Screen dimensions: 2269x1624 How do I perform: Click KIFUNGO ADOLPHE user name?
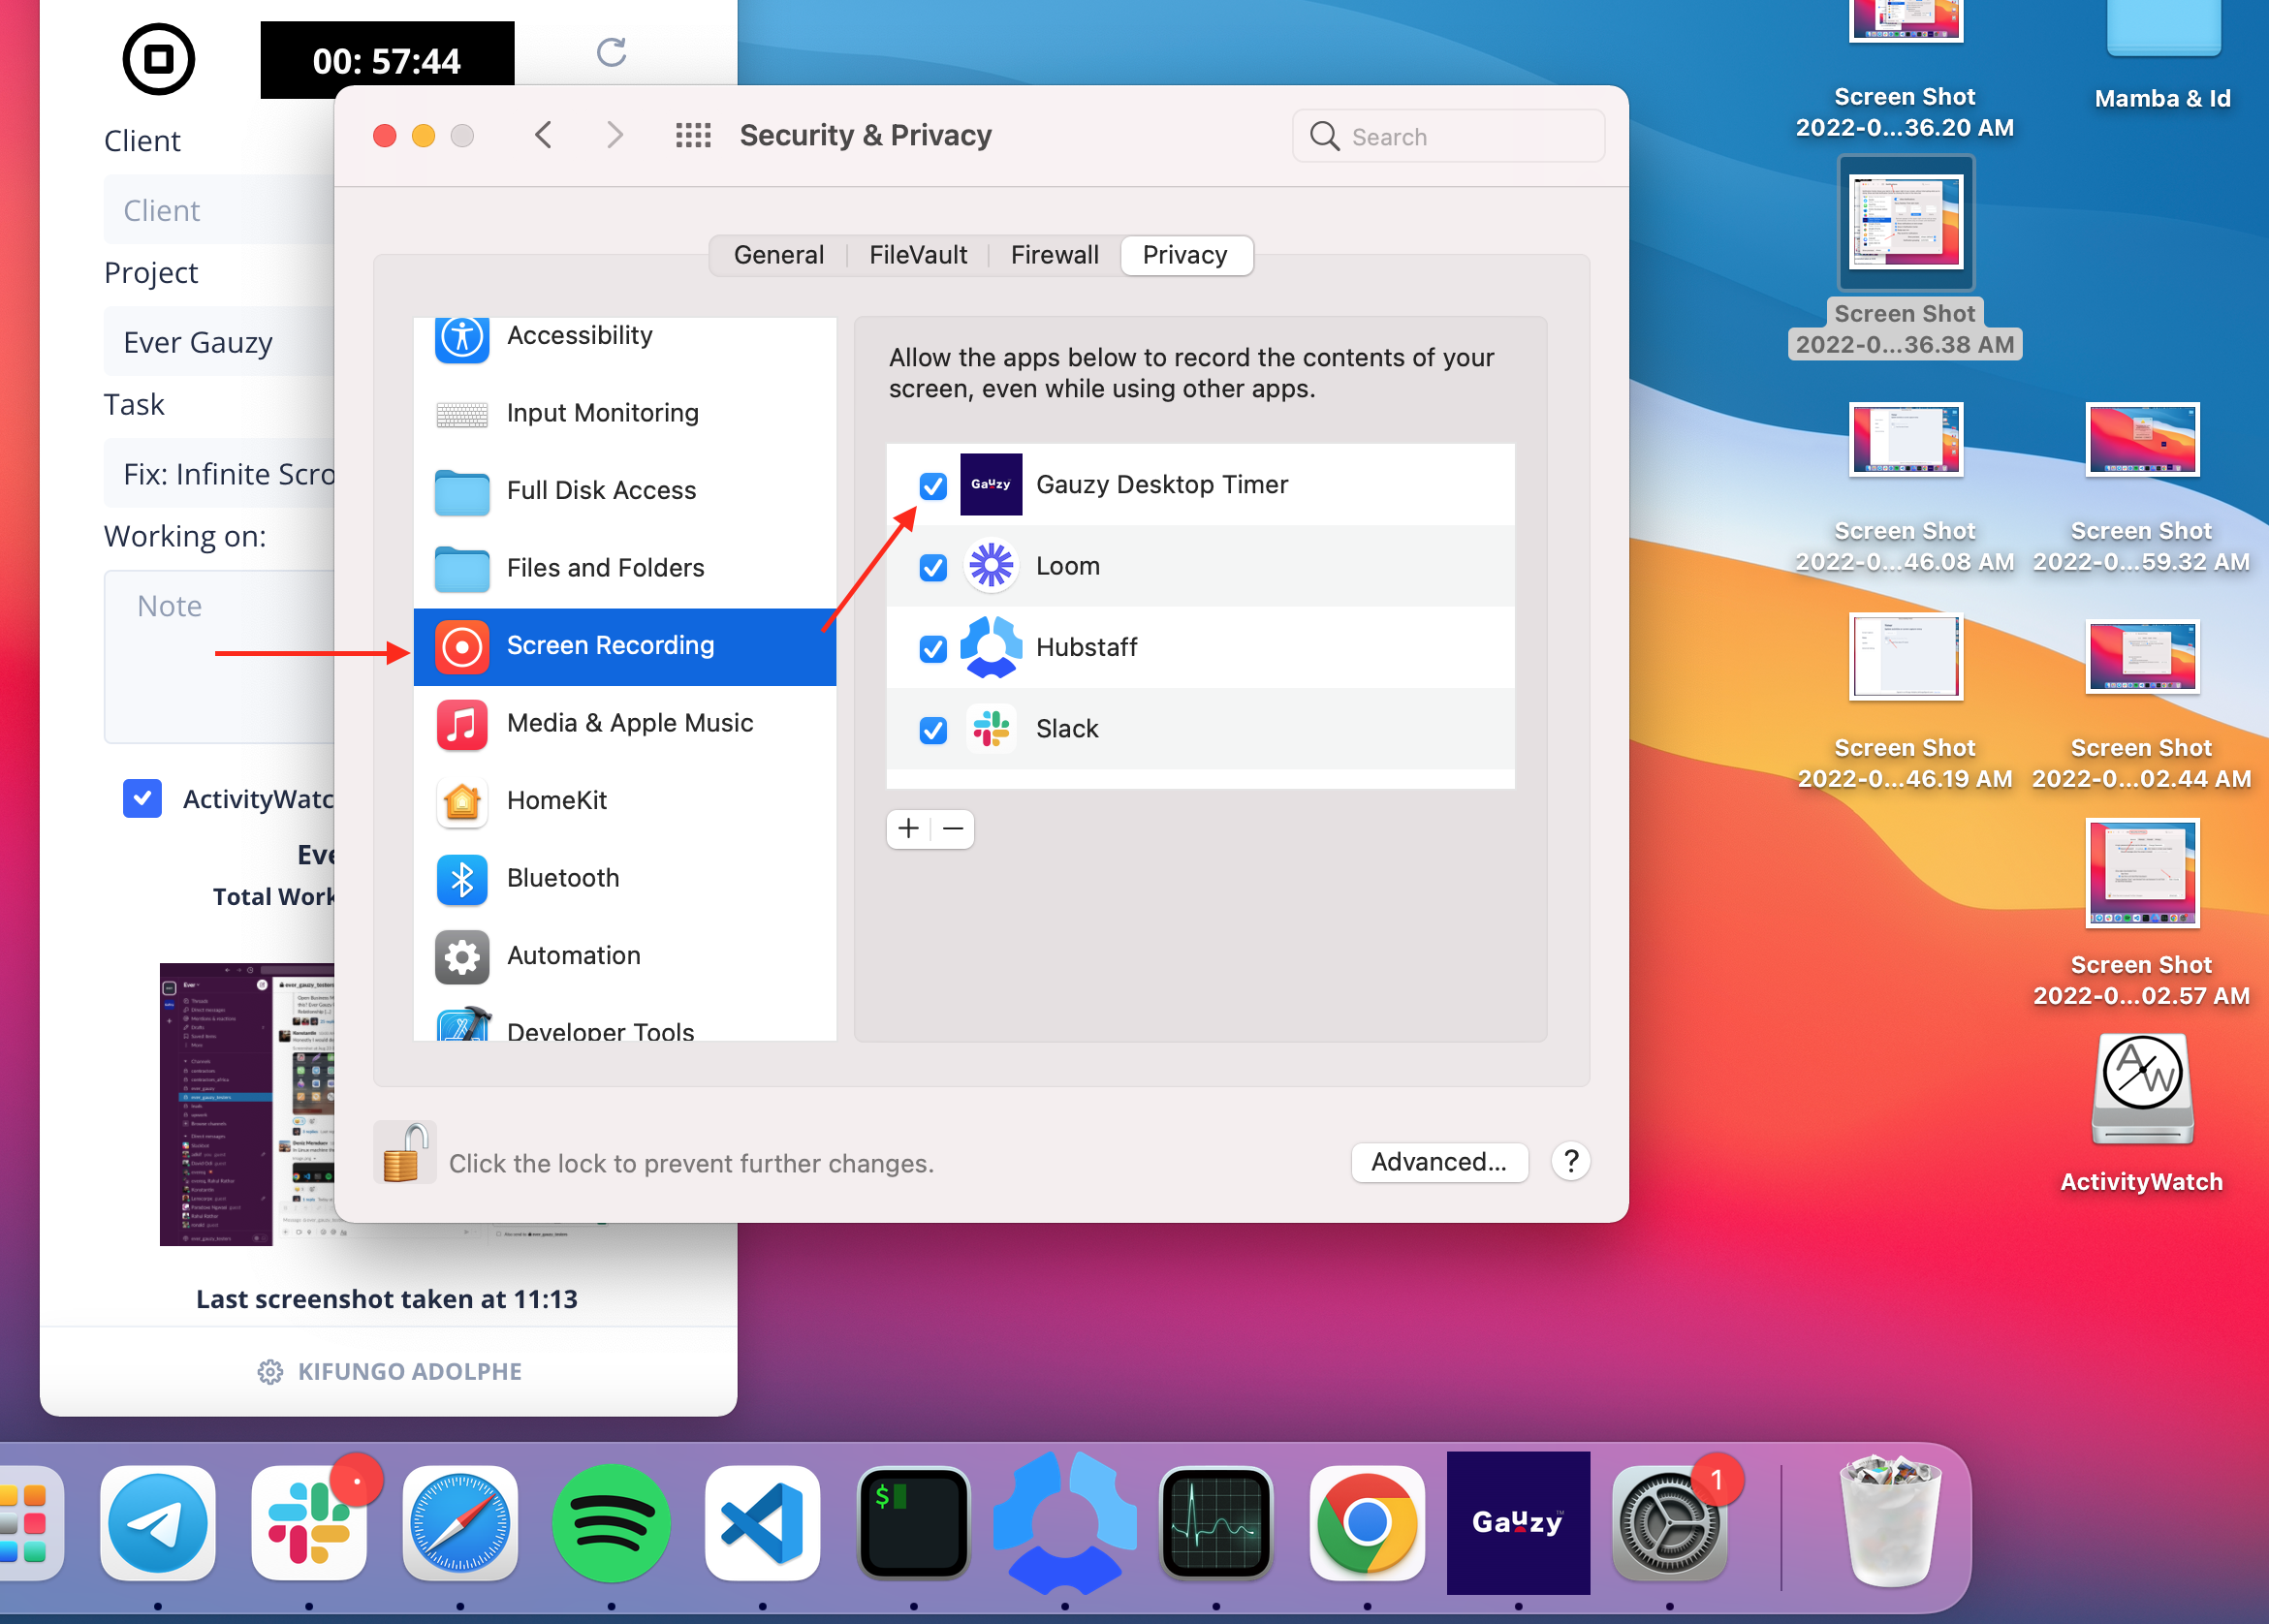(x=410, y=1372)
